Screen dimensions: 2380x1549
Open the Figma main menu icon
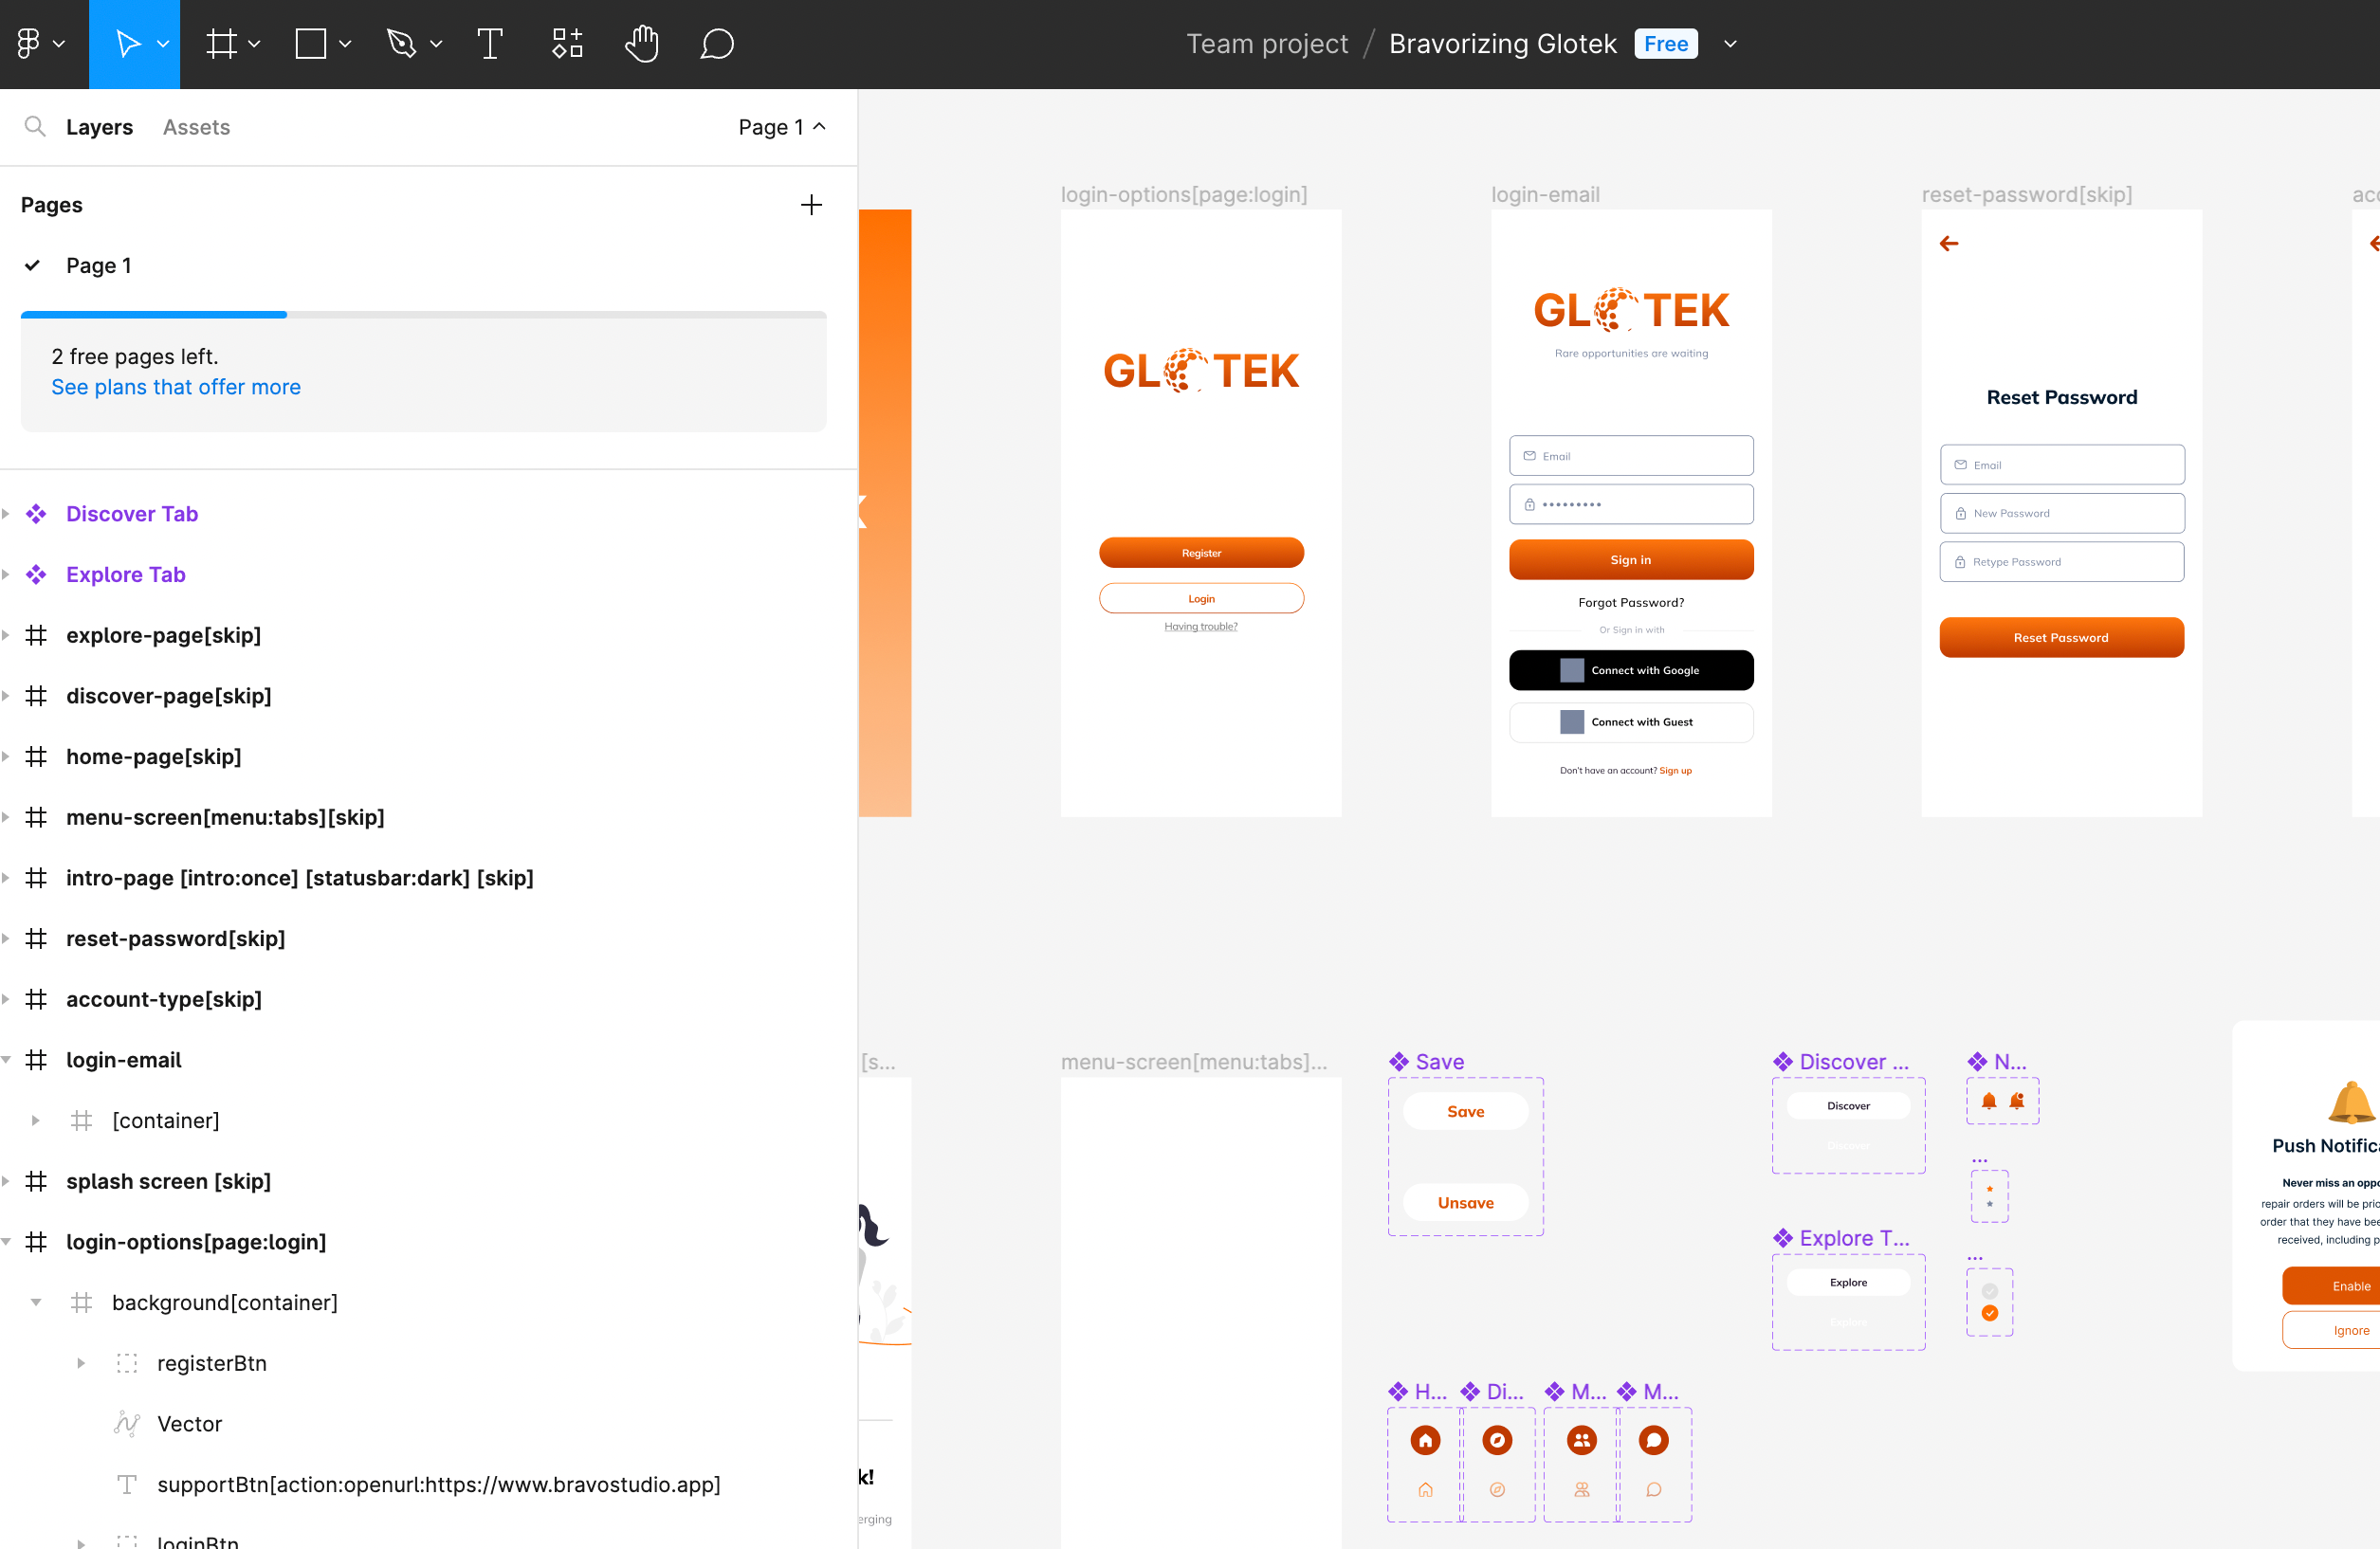28,44
